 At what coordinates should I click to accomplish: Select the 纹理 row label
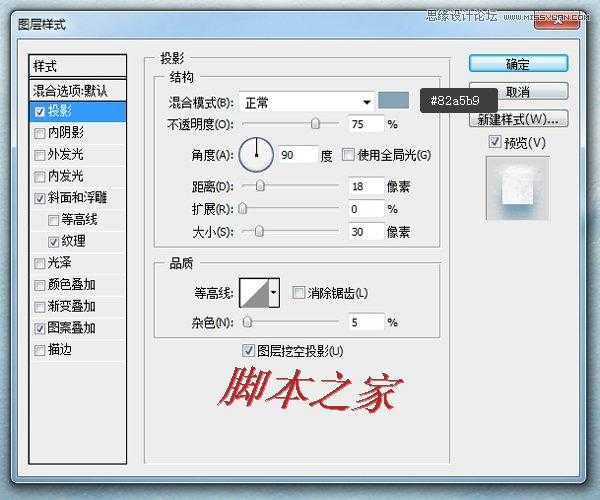point(73,241)
